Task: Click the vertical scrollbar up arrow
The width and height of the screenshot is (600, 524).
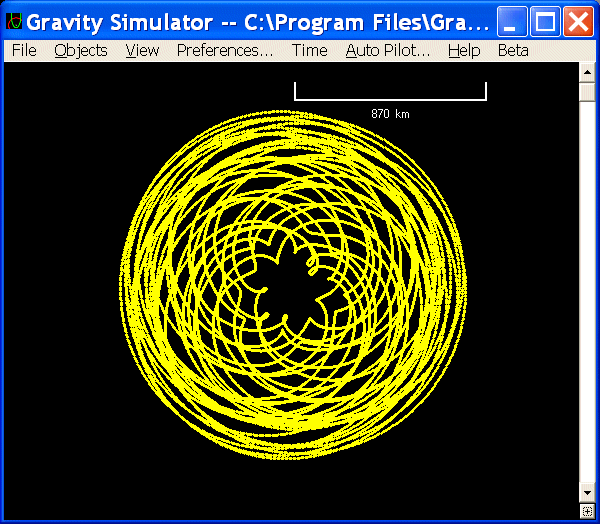Action: click(587, 73)
